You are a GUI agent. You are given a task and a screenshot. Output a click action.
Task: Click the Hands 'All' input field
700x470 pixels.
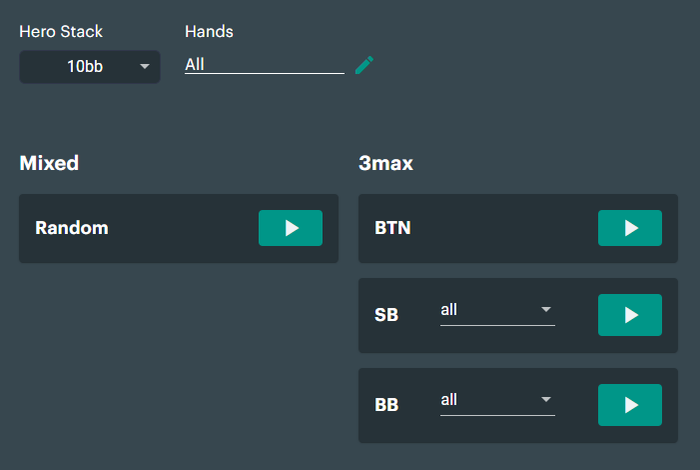coord(264,65)
